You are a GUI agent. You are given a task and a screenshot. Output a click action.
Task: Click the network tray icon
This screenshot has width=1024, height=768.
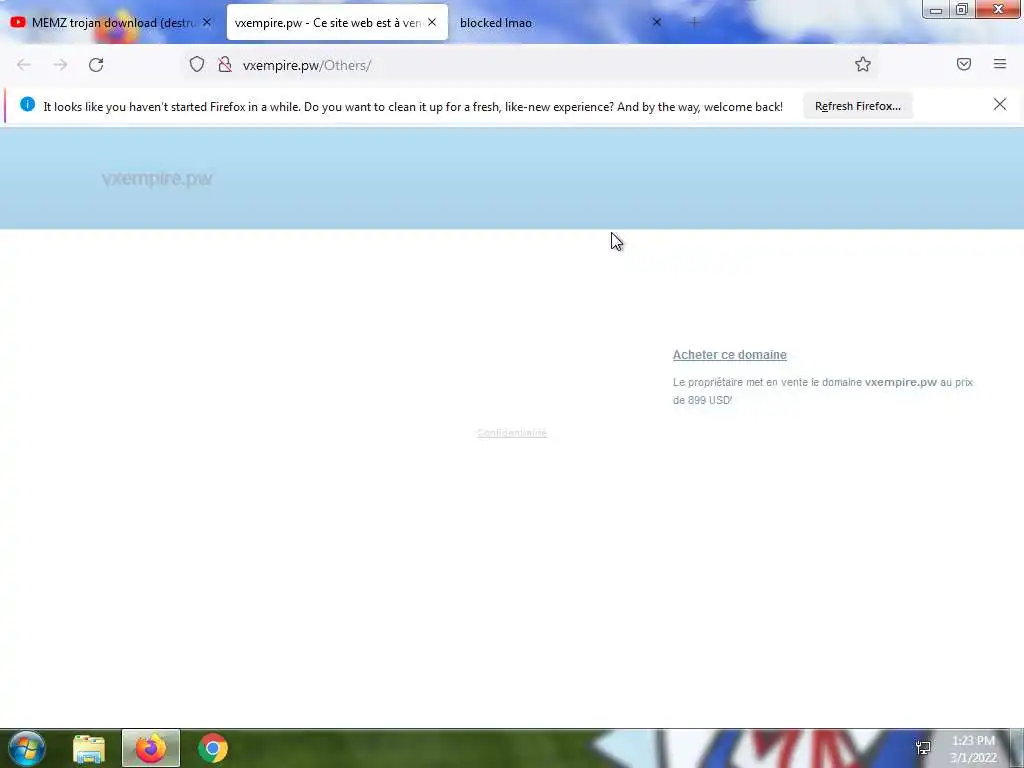(x=923, y=748)
